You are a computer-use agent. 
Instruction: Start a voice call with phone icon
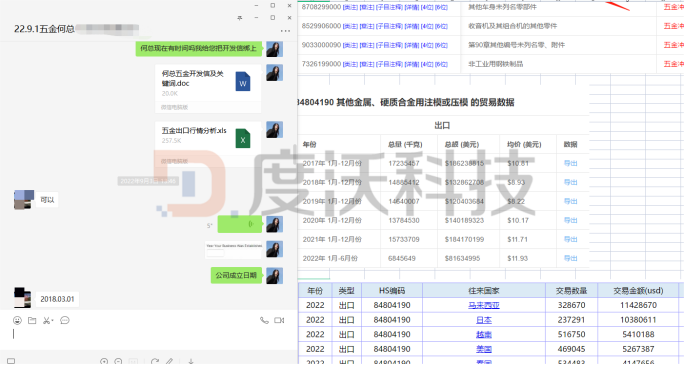[264, 321]
